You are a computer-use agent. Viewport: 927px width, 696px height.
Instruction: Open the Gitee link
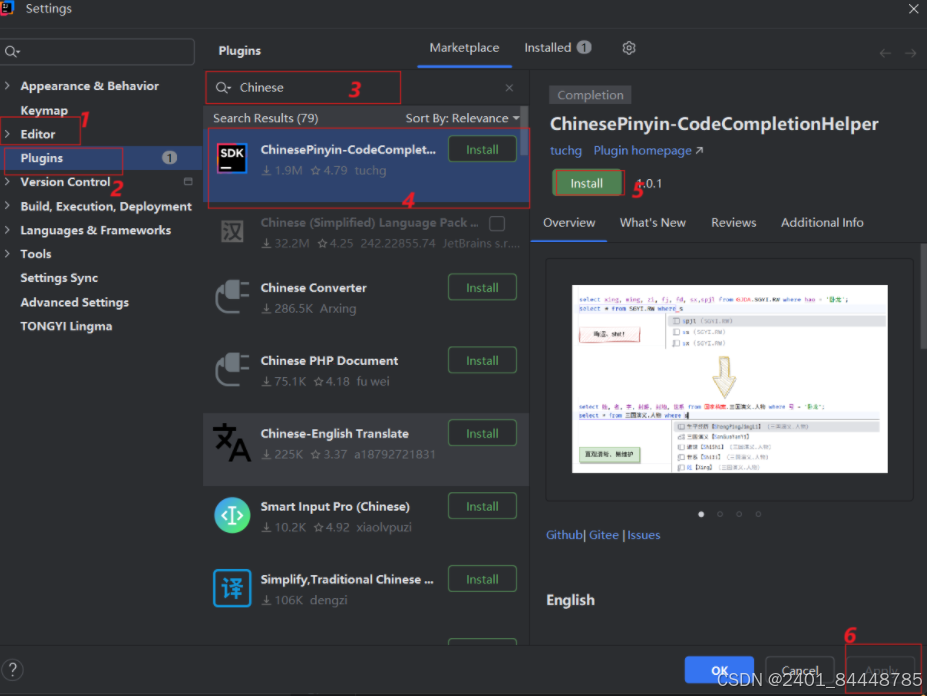click(604, 535)
